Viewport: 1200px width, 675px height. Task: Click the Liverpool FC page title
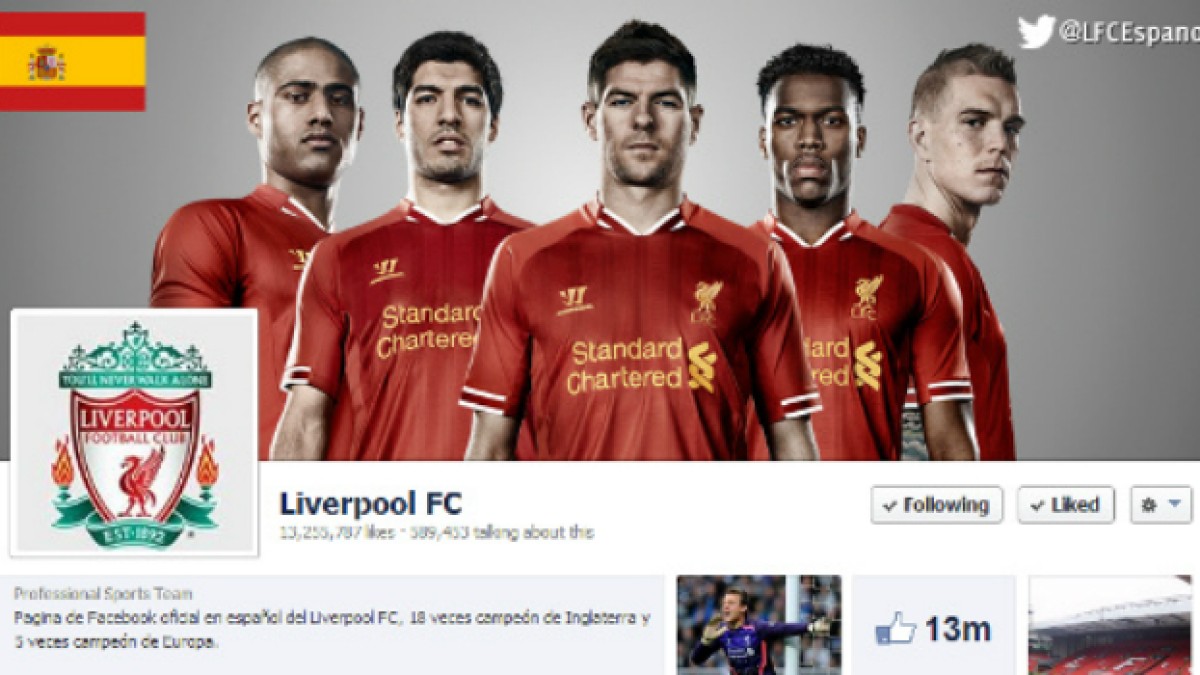pyautogui.click(x=371, y=503)
